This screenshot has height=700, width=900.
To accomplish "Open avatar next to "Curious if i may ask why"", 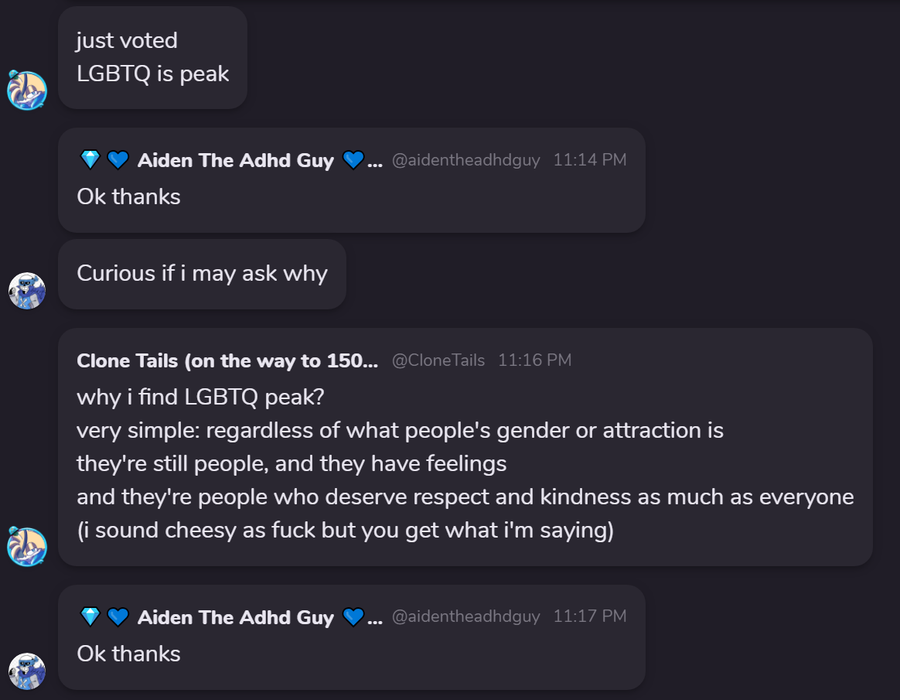I will tap(27, 290).
